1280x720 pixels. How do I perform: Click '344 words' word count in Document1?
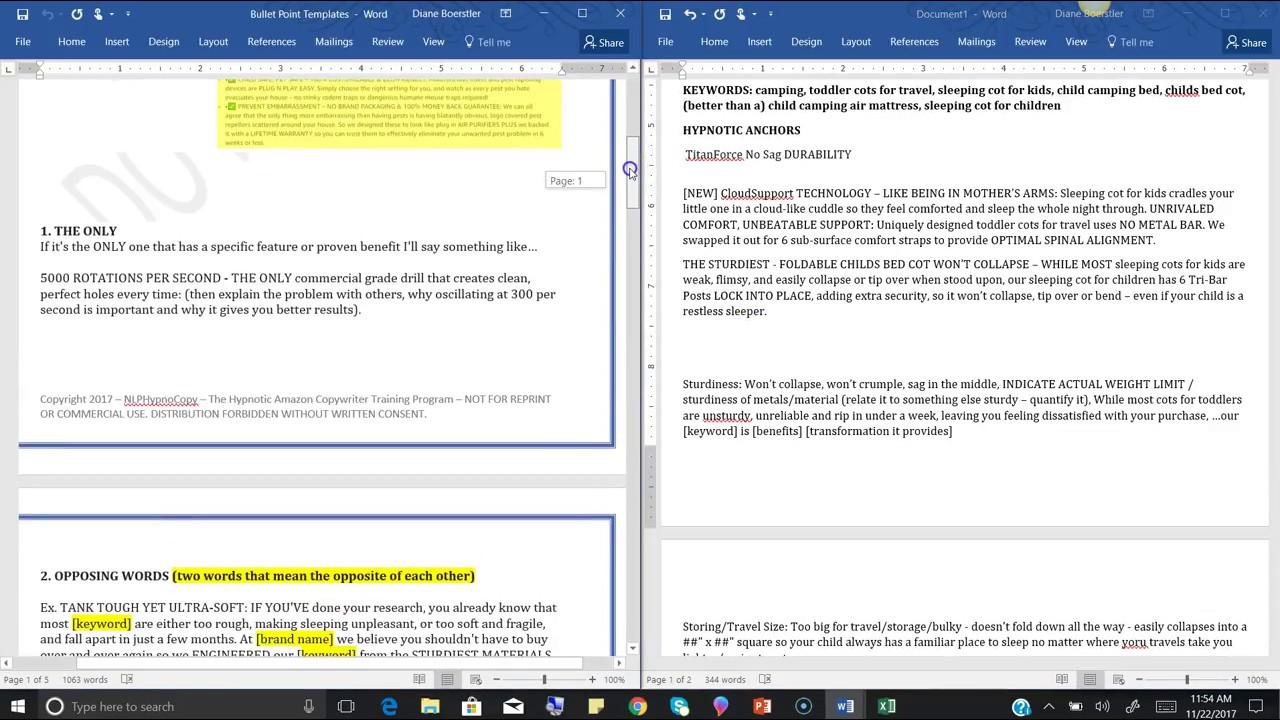click(x=725, y=680)
